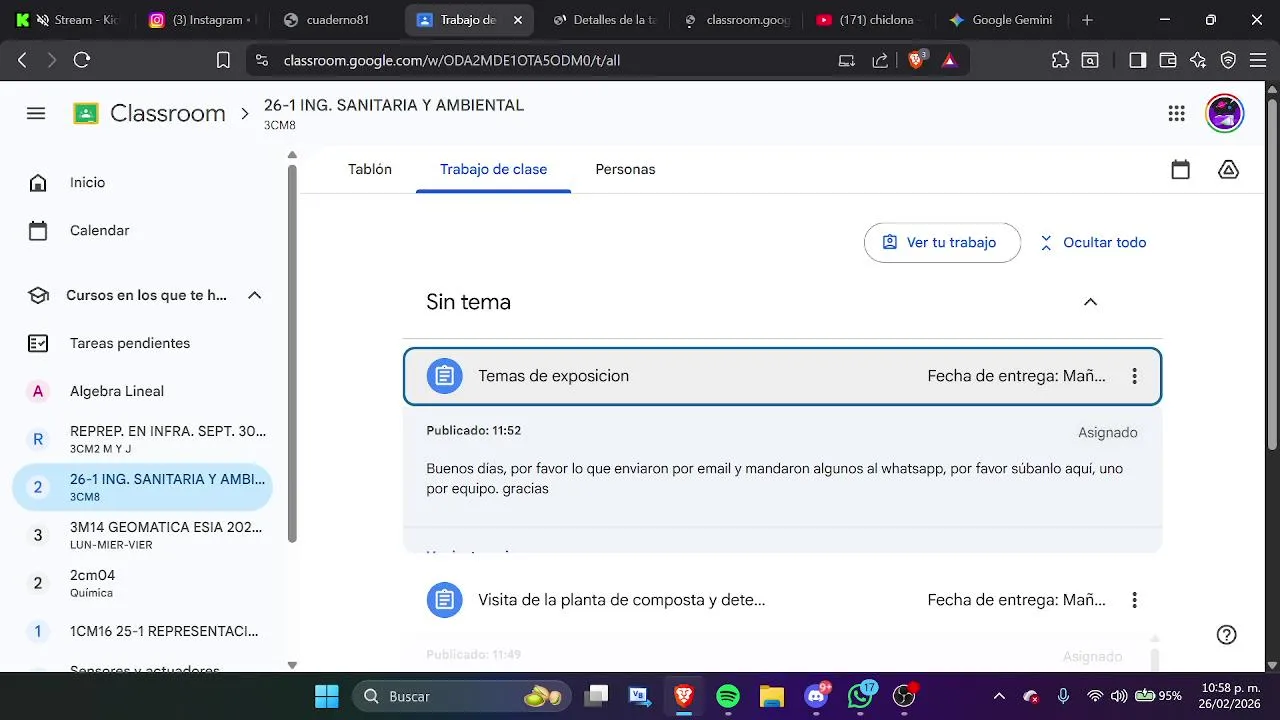Show hidden system tray icons
This screenshot has width=1280, height=720.
999,696
